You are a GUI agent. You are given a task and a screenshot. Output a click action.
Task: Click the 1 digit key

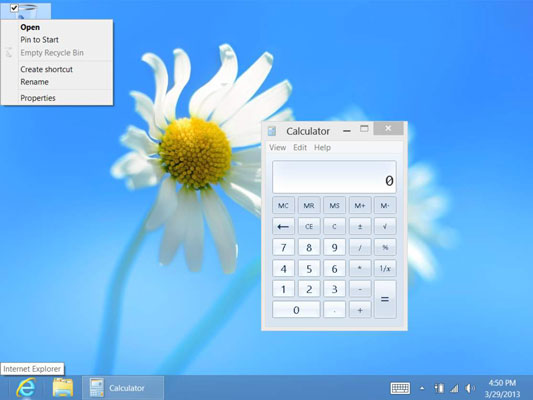283,289
